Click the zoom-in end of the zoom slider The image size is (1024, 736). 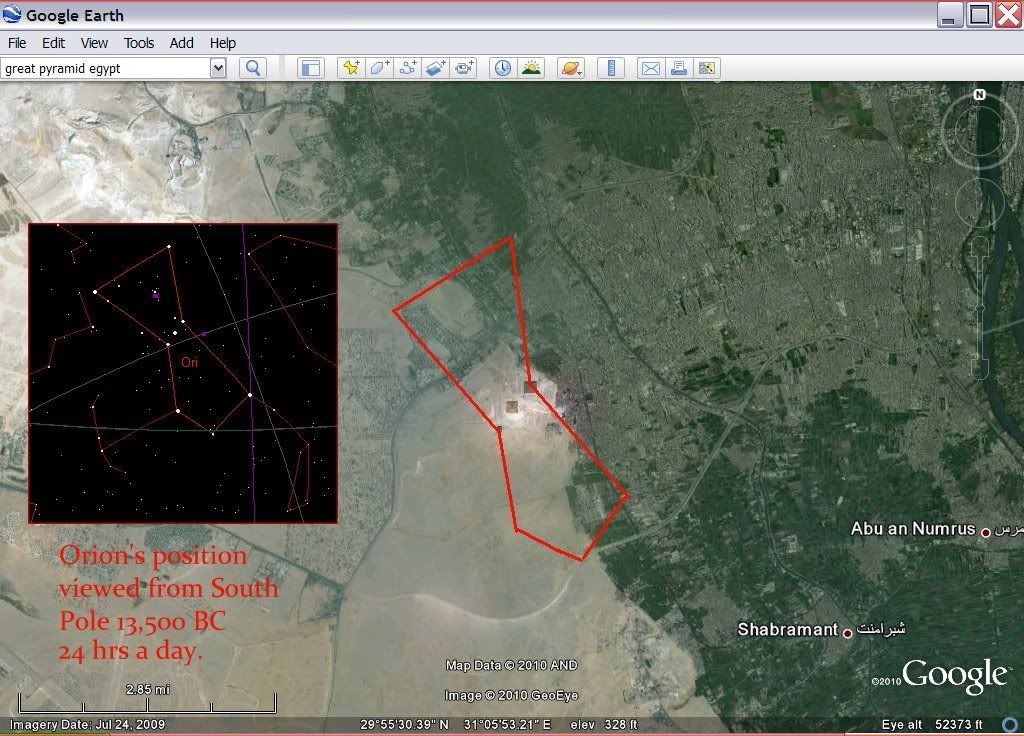click(979, 248)
